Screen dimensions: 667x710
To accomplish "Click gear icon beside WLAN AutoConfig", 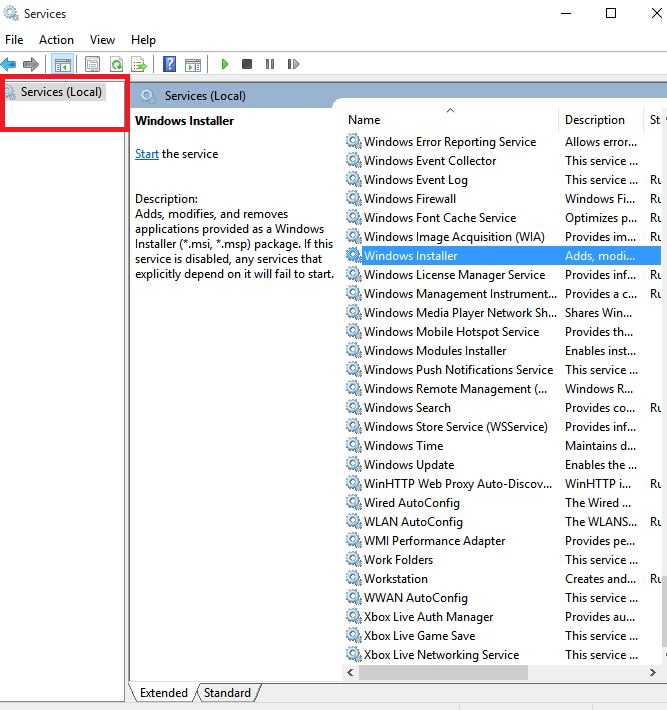I will coord(354,521).
